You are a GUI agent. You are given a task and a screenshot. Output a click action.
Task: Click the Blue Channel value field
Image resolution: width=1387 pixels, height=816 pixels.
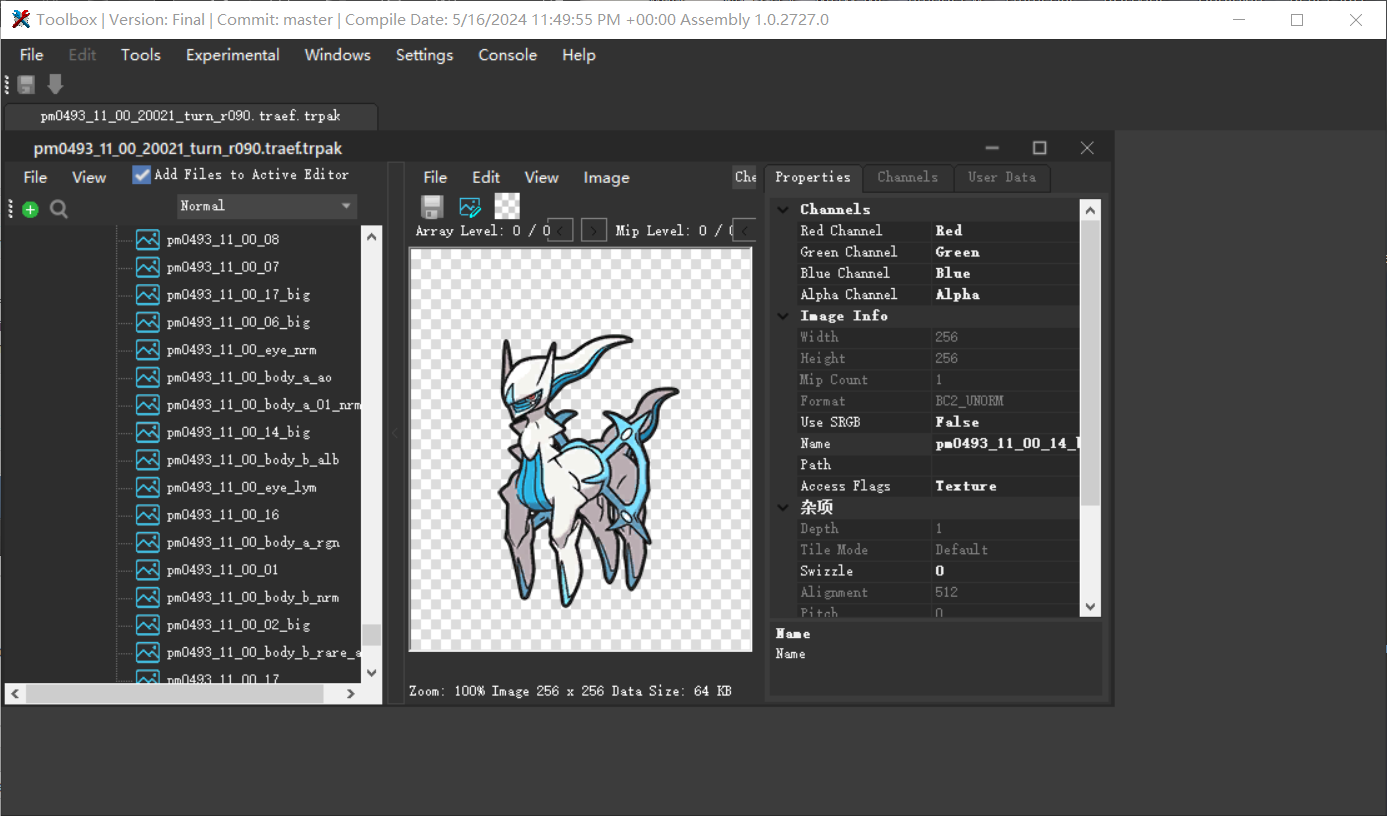1006,273
